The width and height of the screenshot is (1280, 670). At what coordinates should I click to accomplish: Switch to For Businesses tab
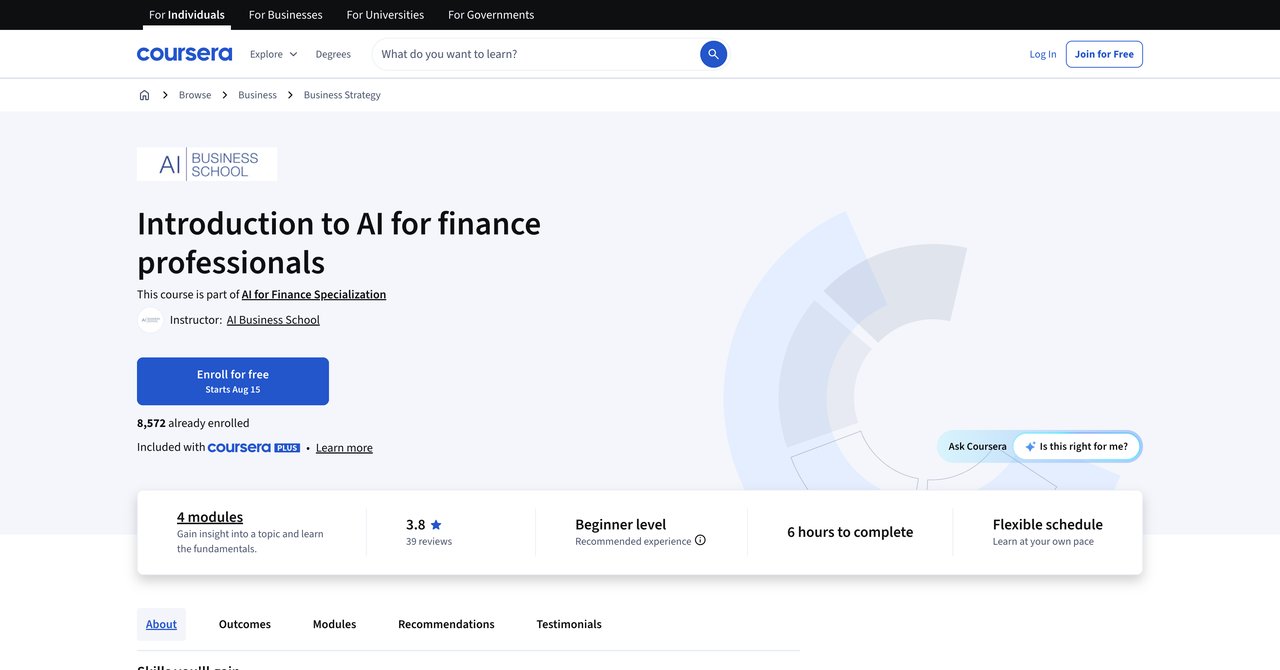click(286, 15)
